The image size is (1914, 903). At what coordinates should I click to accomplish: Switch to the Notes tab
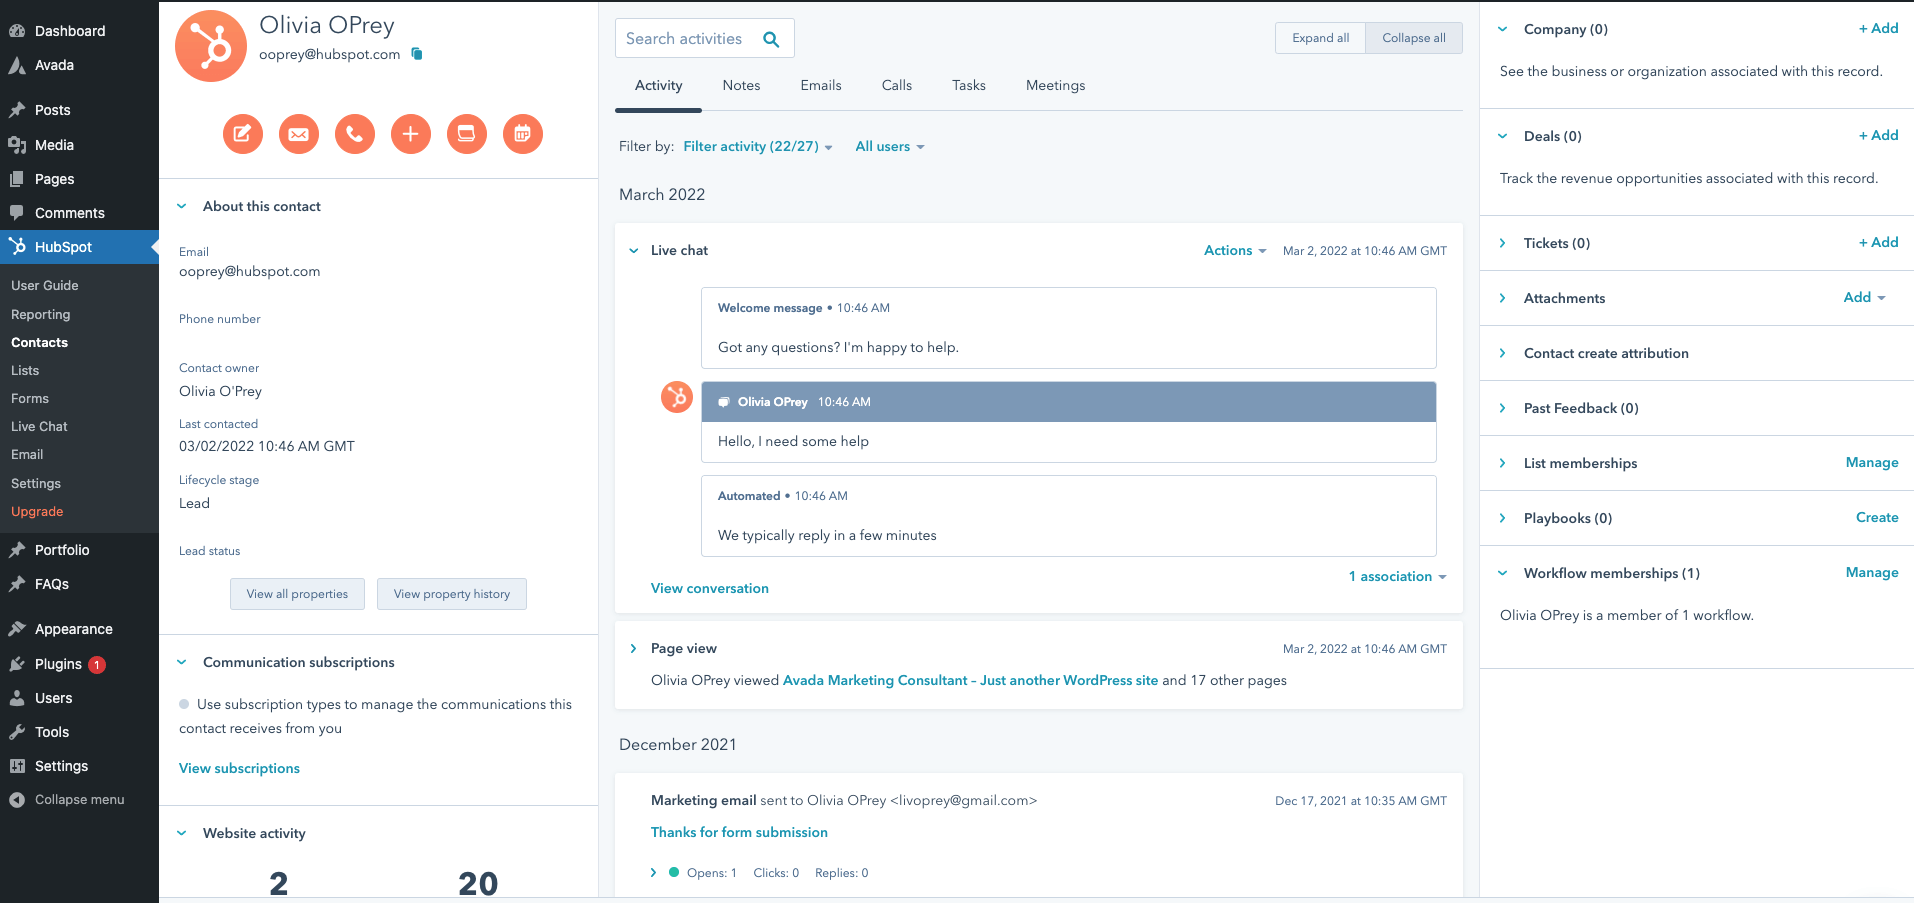tap(741, 85)
